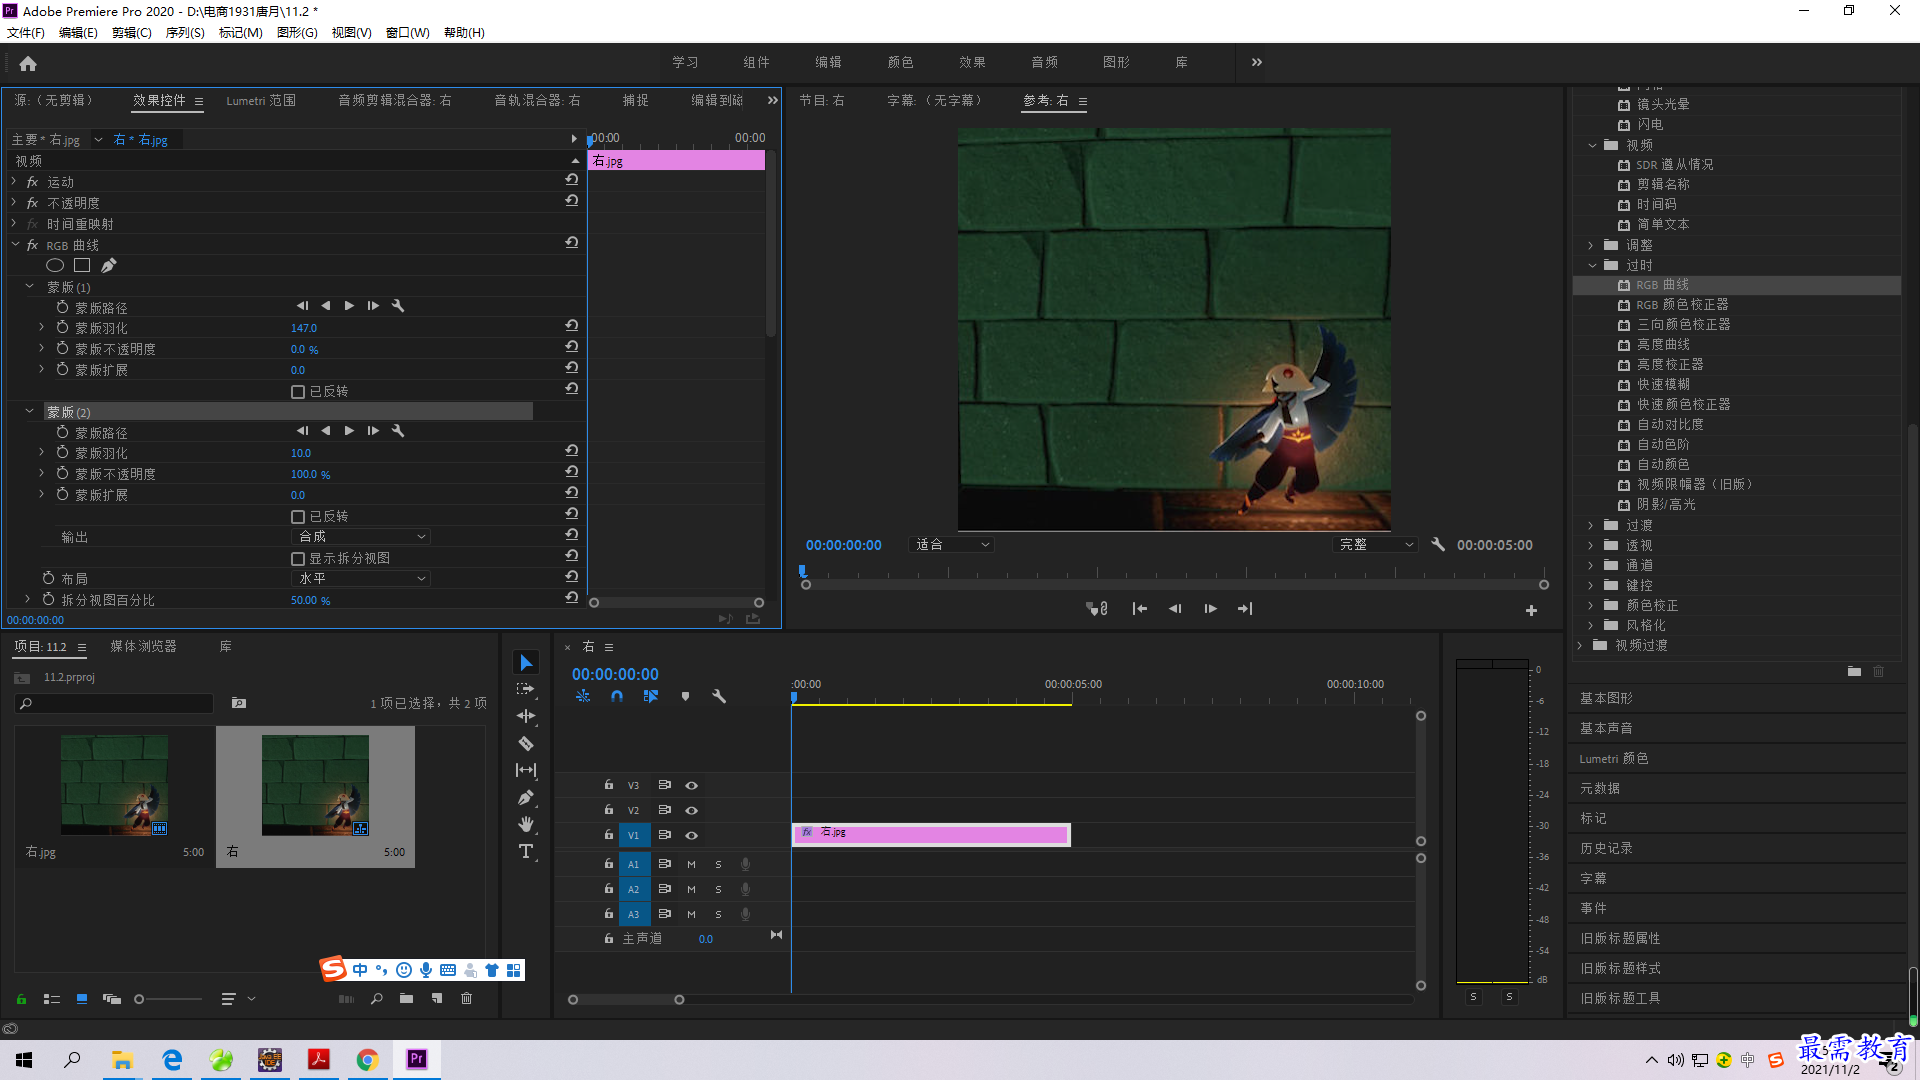Open timeline display settings wrench
The width and height of the screenshot is (1920, 1080).
click(x=719, y=696)
